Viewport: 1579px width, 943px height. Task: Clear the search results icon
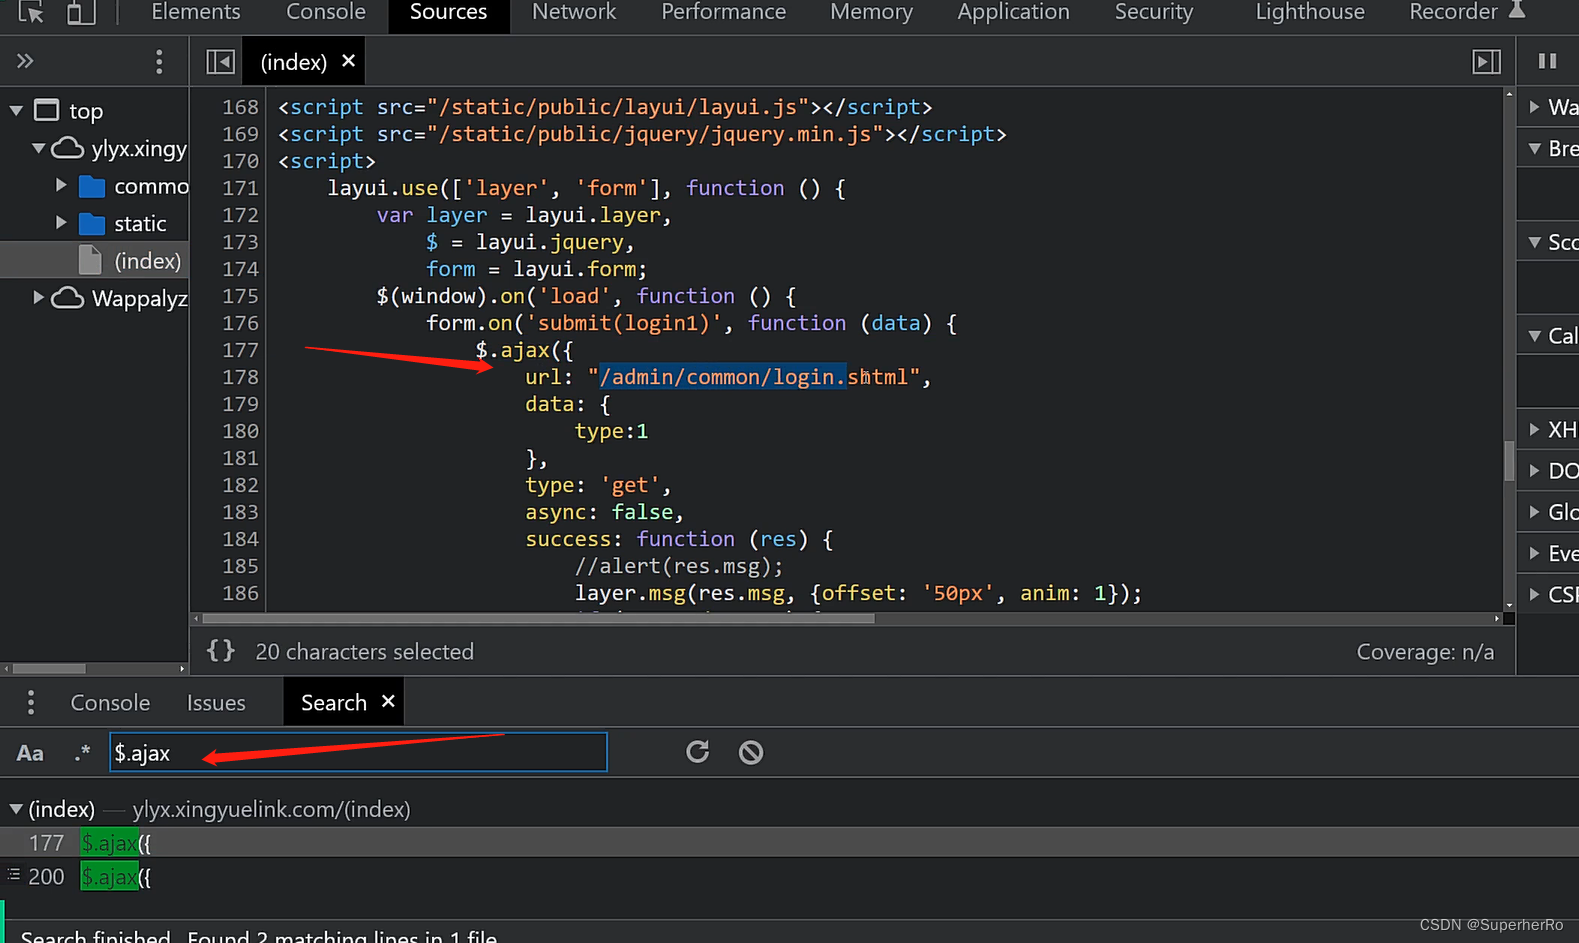751,752
